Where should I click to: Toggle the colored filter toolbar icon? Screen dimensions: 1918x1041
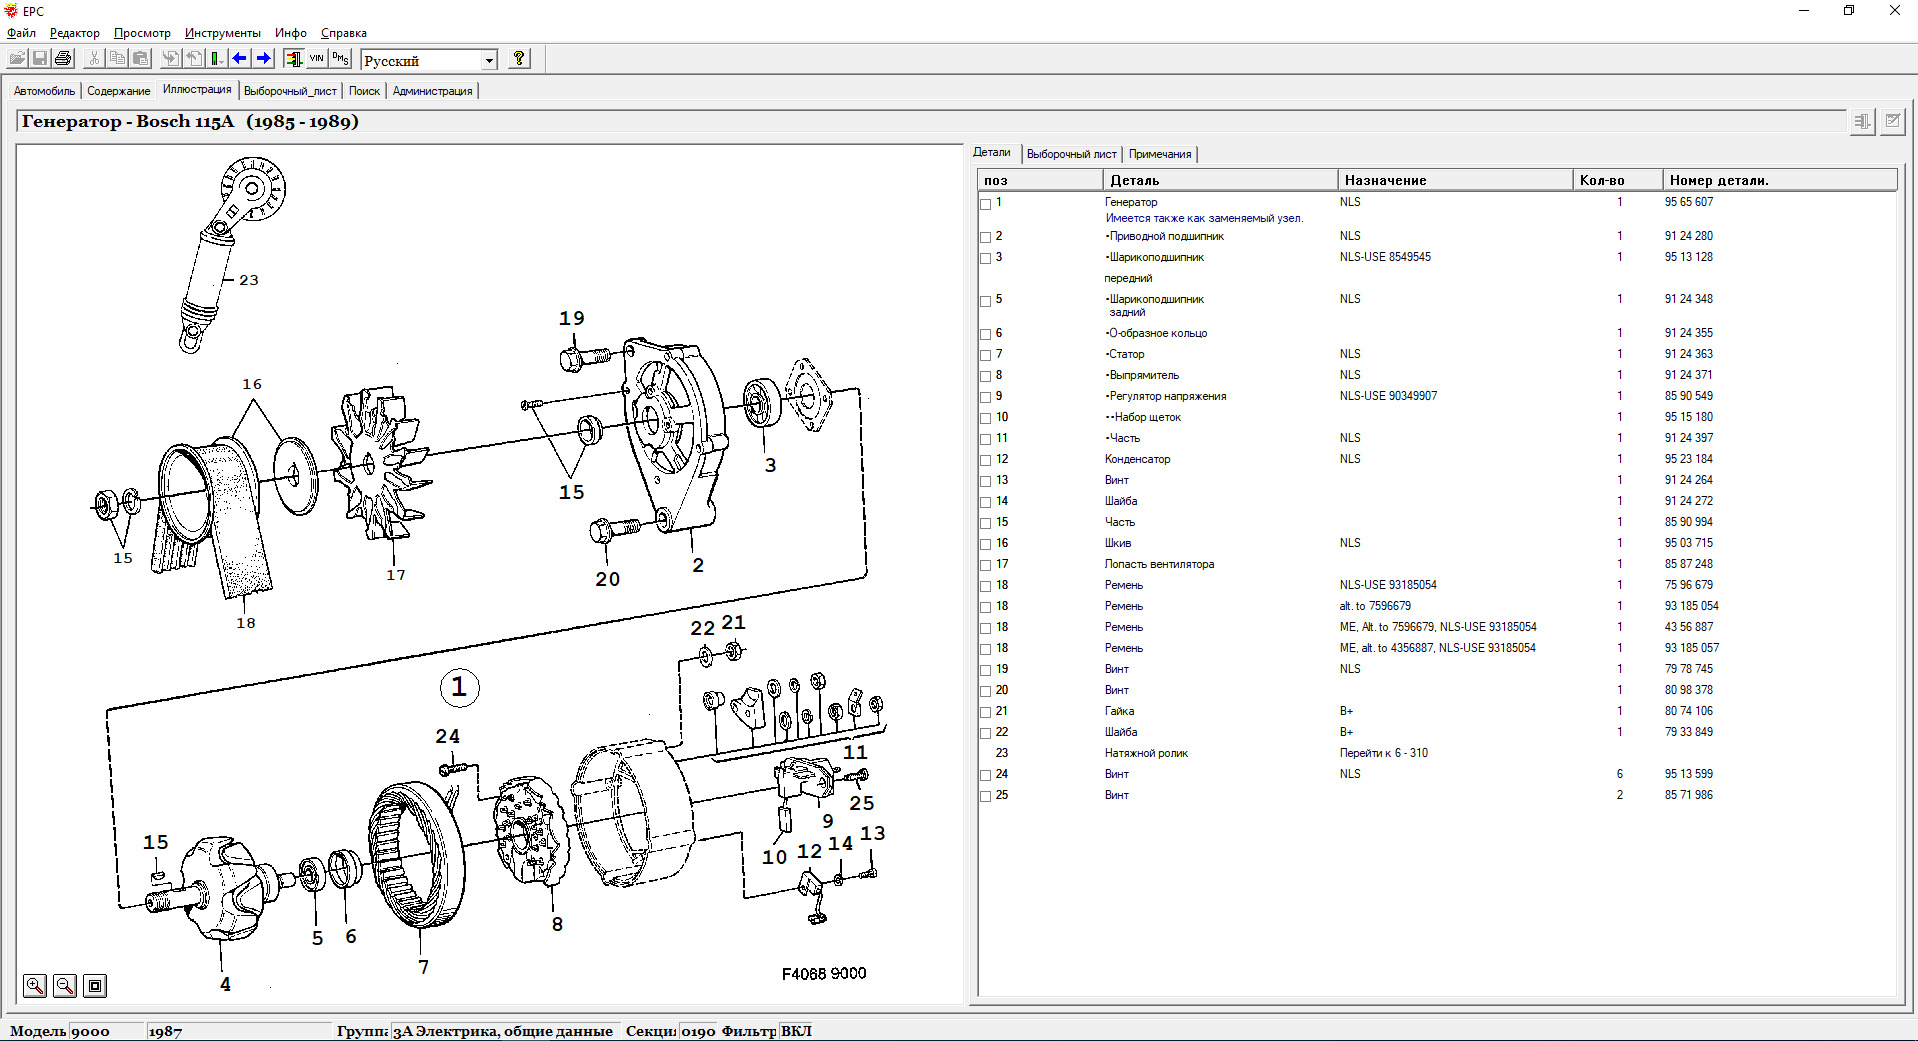click(x=293, y=59)
